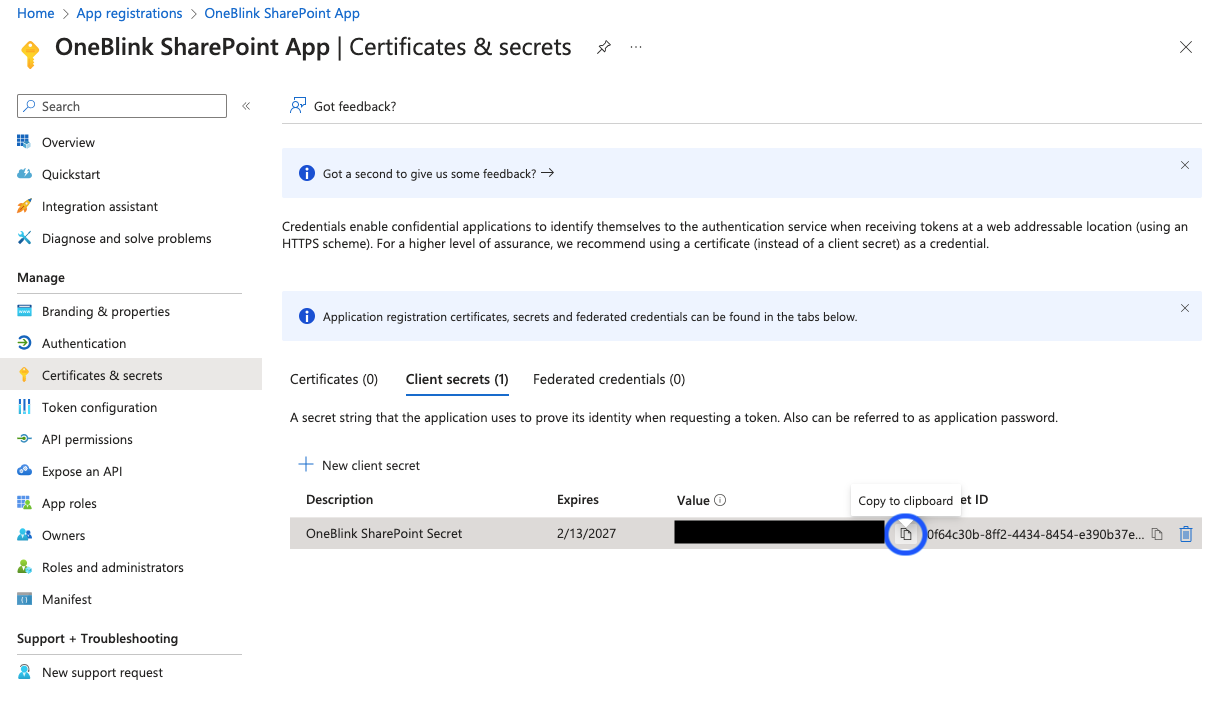Click the 2/13/2027 expiry date
The image size is (1218, 706).
point(586,533)
